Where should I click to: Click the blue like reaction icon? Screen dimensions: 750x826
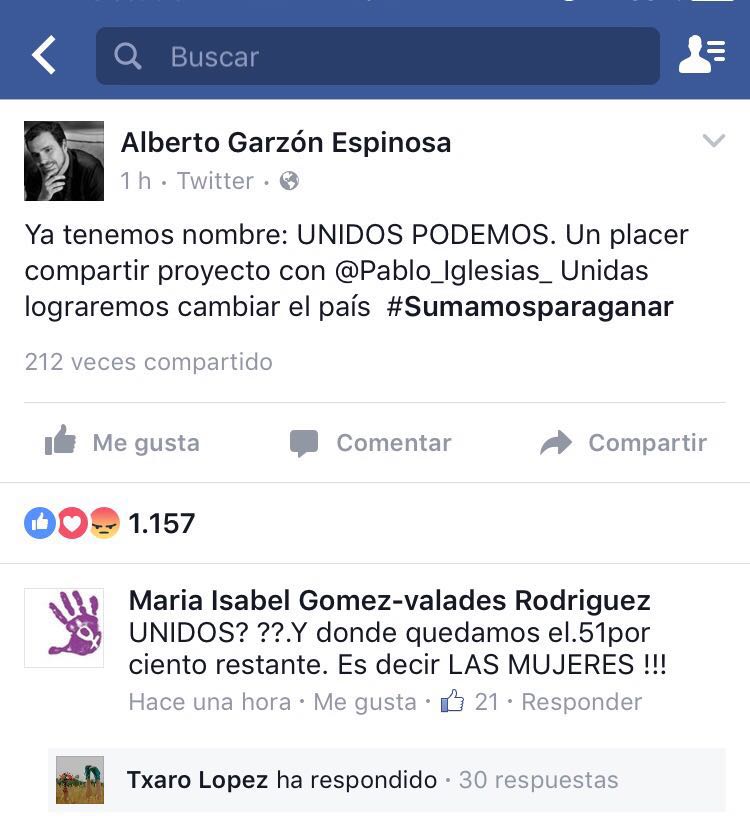[40, 523]
